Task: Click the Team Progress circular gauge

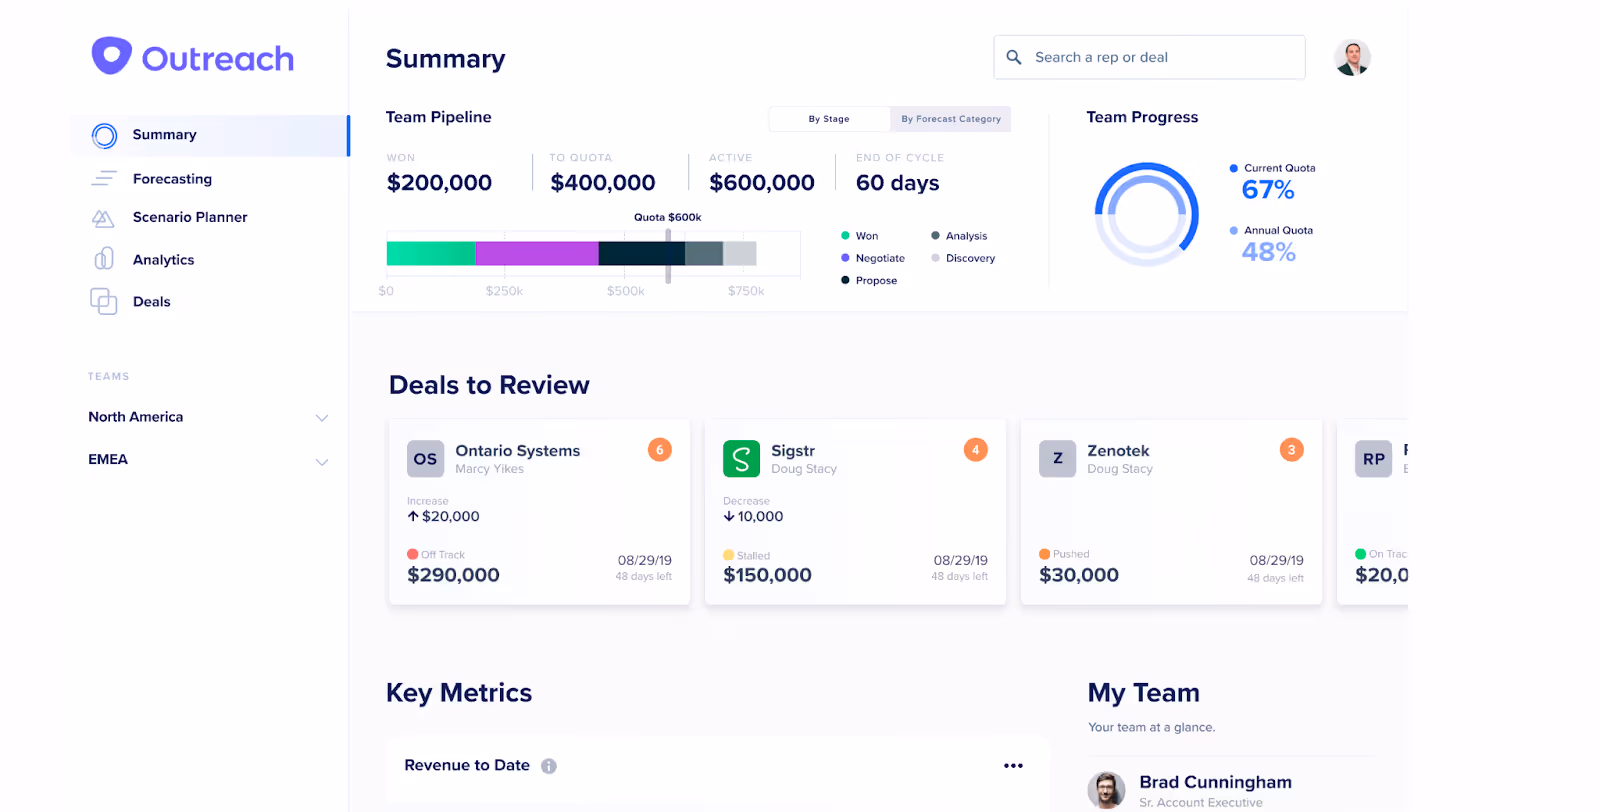Action: coord(1146,214)
